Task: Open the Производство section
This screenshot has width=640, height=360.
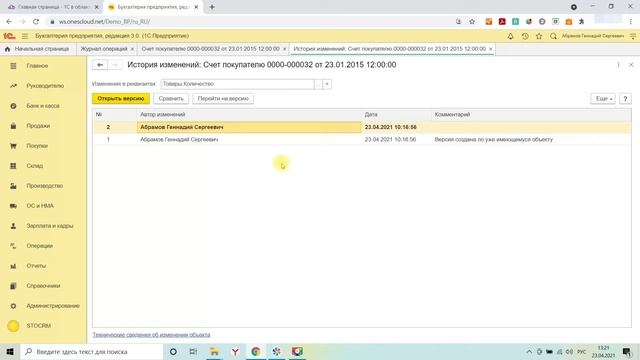Action: [43, 186]
